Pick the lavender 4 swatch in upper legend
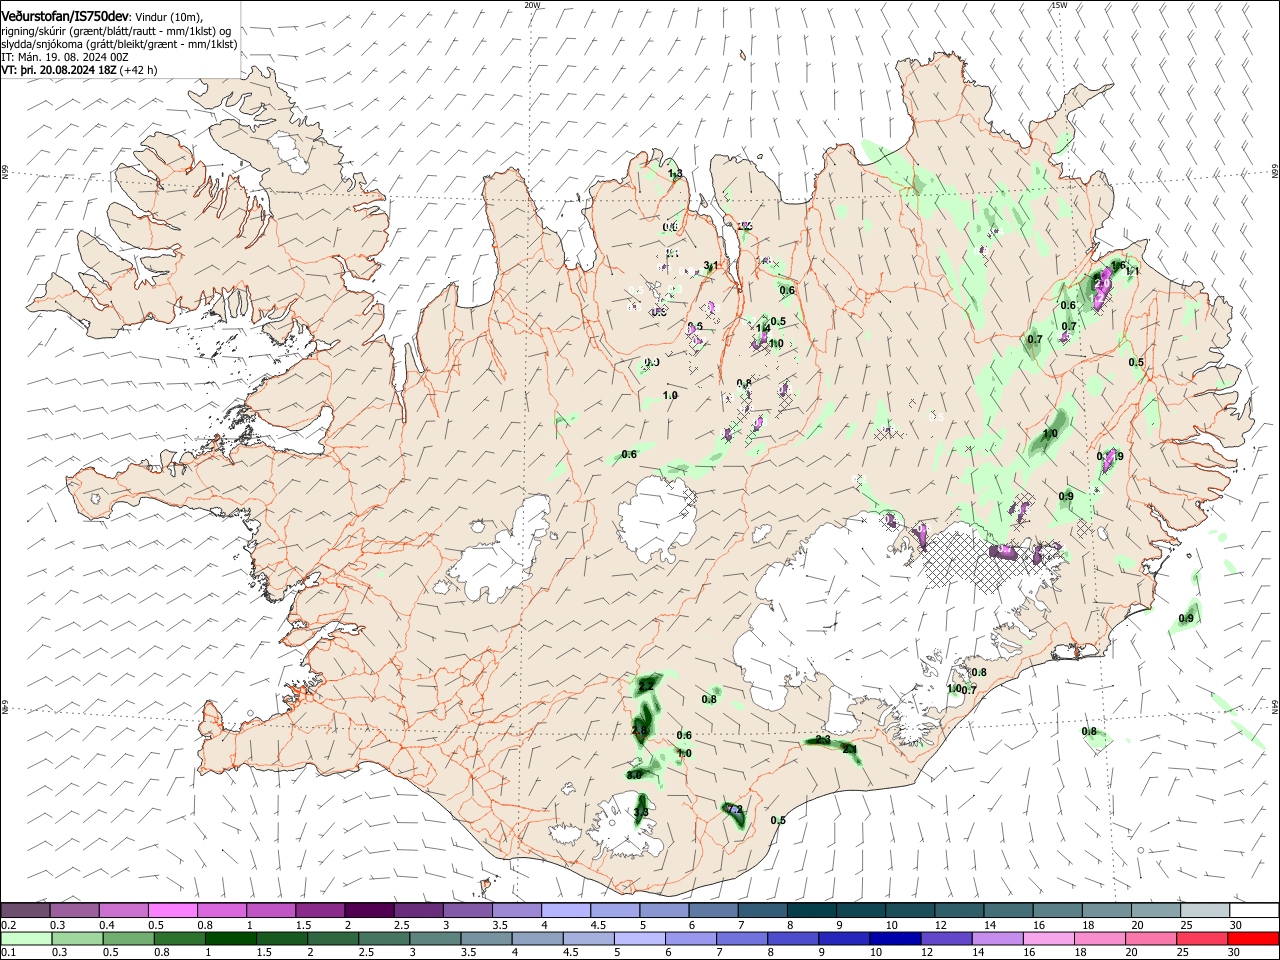The height and width of the screenshot is (960, 1280). (566, 910)
